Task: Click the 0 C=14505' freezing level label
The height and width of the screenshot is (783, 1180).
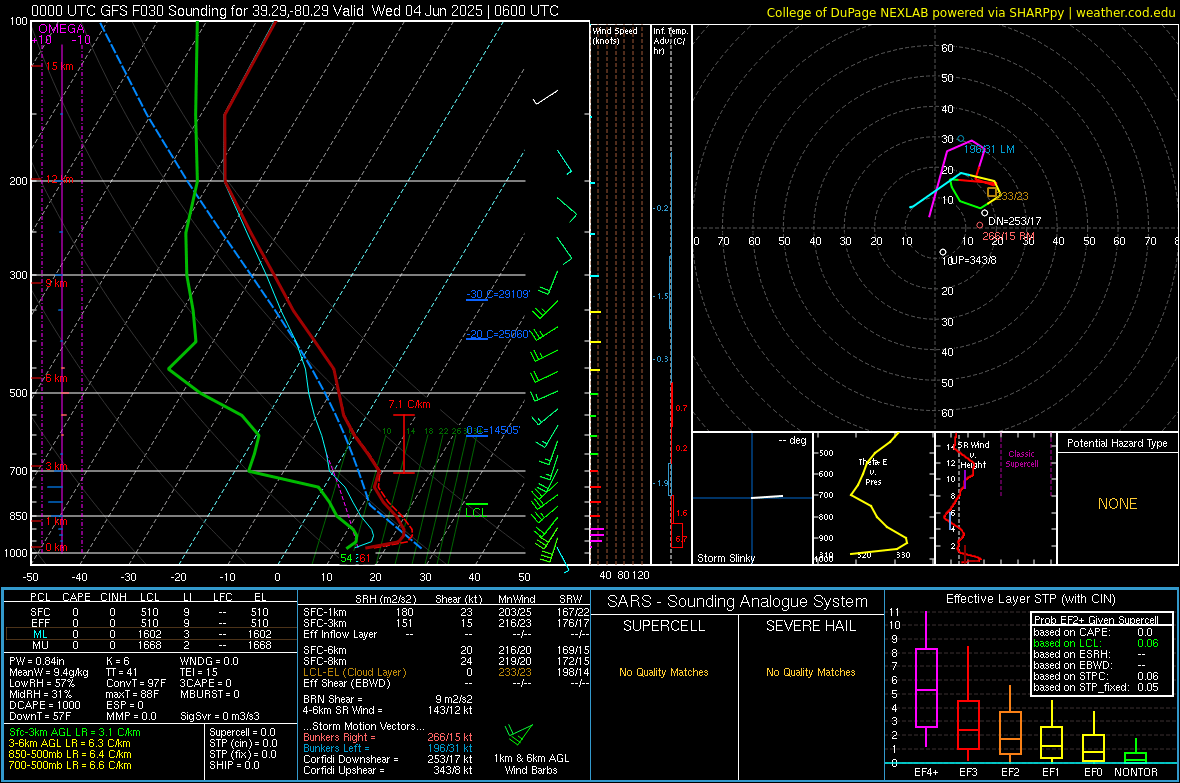Action: (493, 431)
